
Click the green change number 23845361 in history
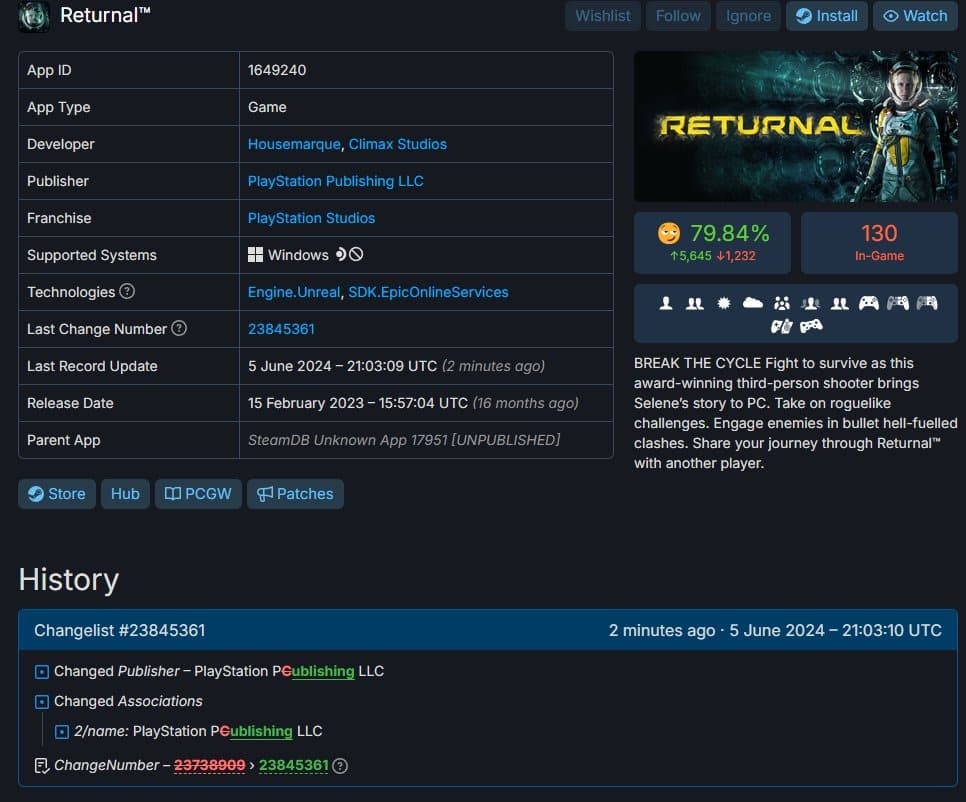(293, 765)
